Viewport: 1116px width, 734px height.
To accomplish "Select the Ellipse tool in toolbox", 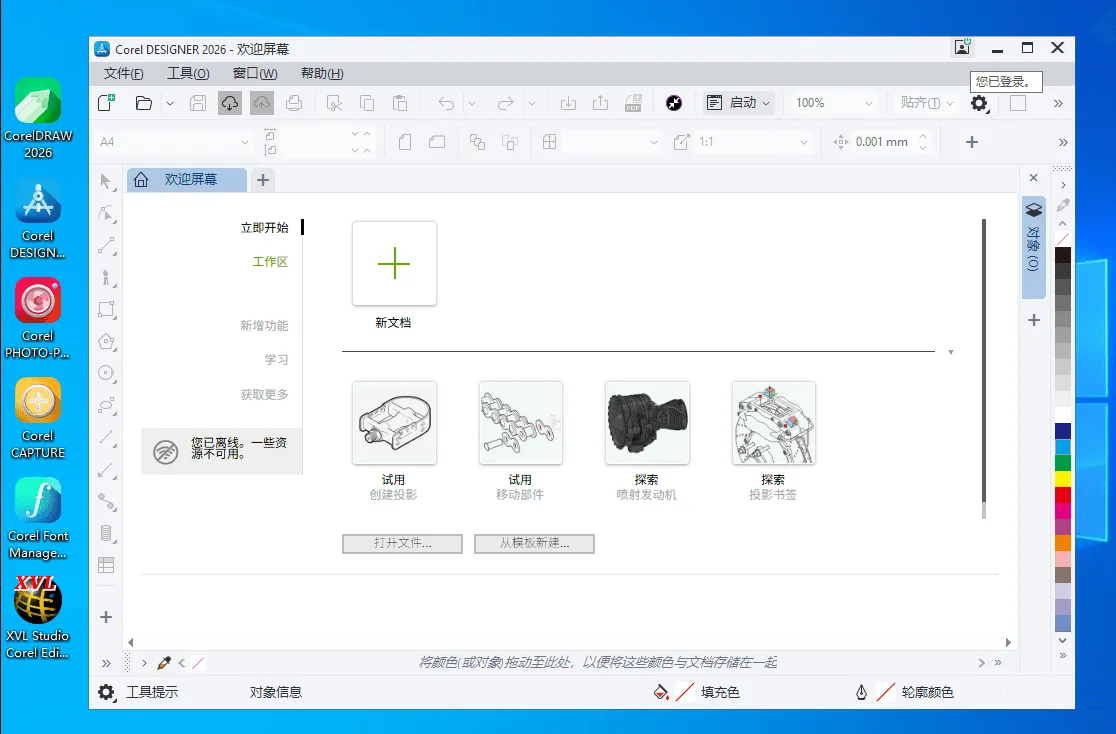I will click(x=106, y=373).
